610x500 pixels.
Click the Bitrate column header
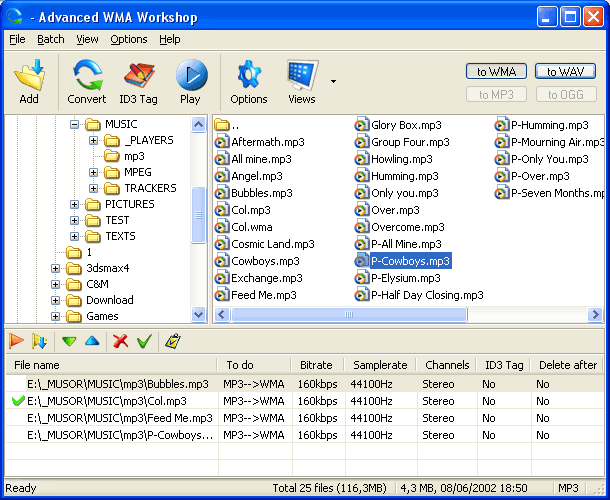point(317,365)
